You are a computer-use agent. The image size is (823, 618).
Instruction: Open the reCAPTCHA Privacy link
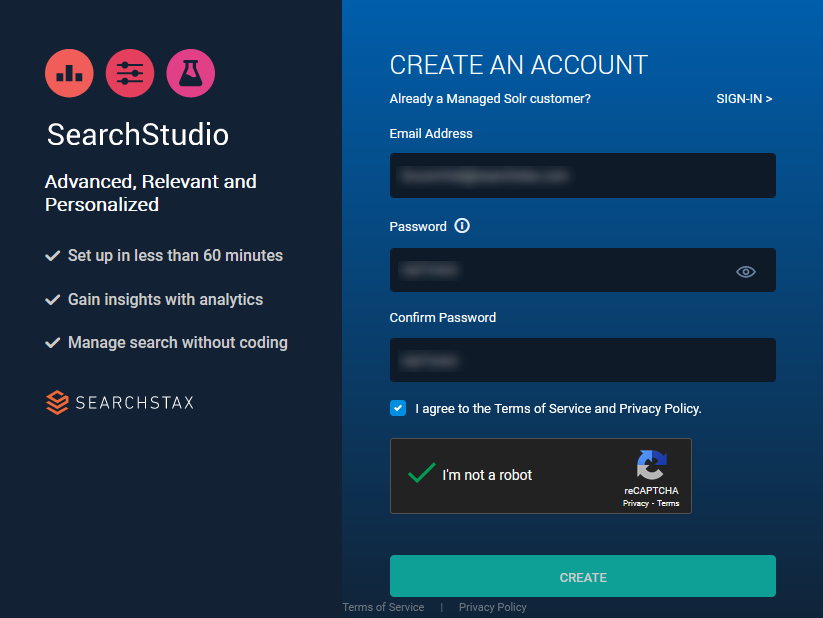click(636, 503)
